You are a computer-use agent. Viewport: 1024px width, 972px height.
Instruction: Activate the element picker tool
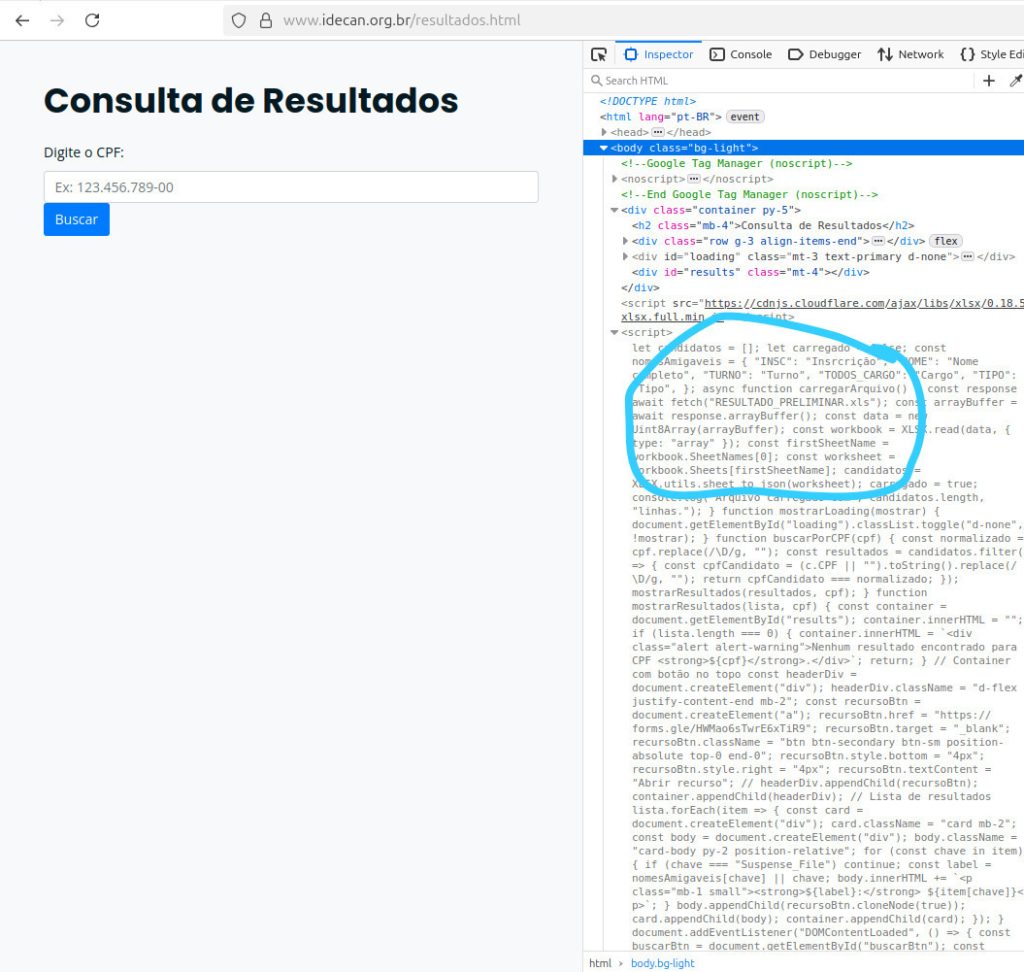(x=599, y=54)
